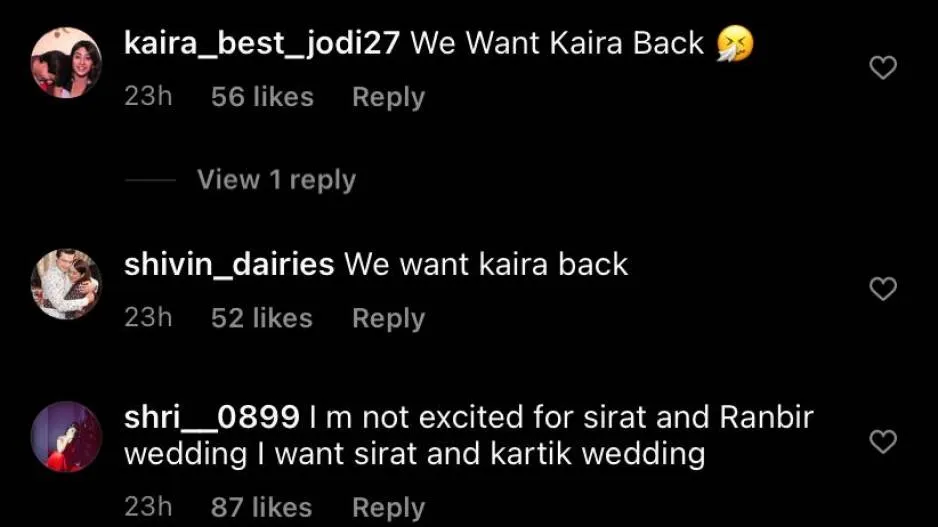This screenshot has height=527, width=938.
Task: Like the kaira_best_jodi27 comment with heart icon
Action: [x=883, y=67]
